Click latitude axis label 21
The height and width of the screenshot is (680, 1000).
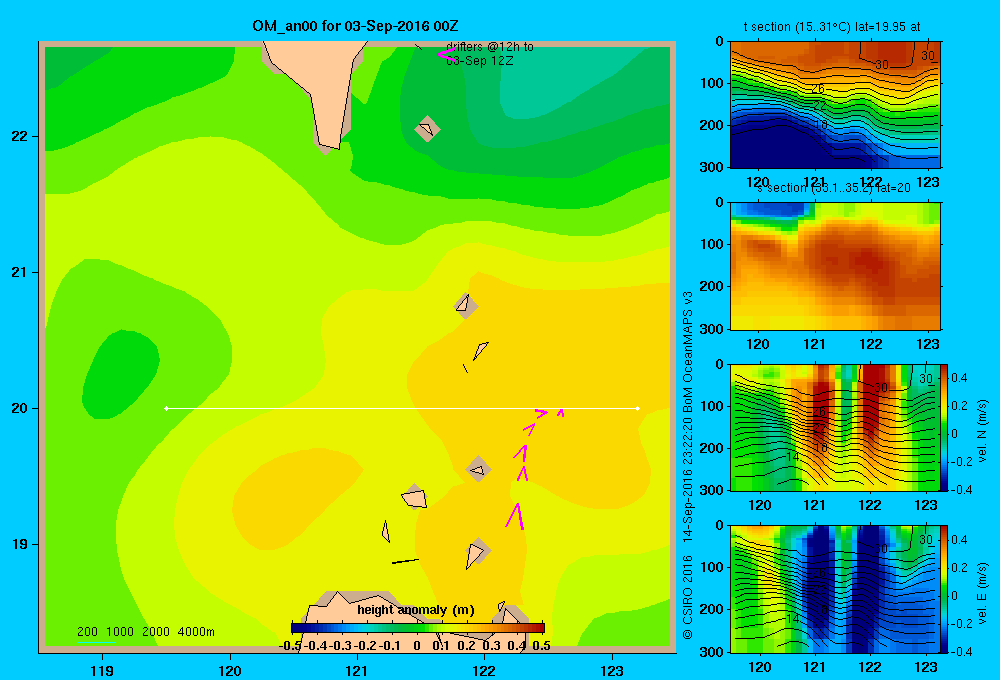coord(19,272)
